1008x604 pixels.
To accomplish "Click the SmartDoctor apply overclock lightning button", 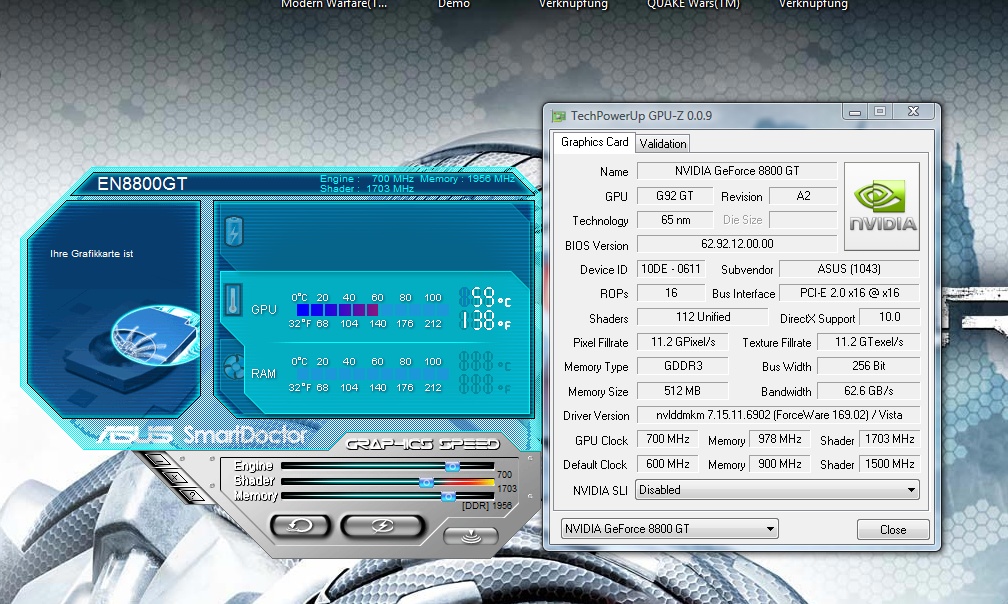I will tap(382, 526).
